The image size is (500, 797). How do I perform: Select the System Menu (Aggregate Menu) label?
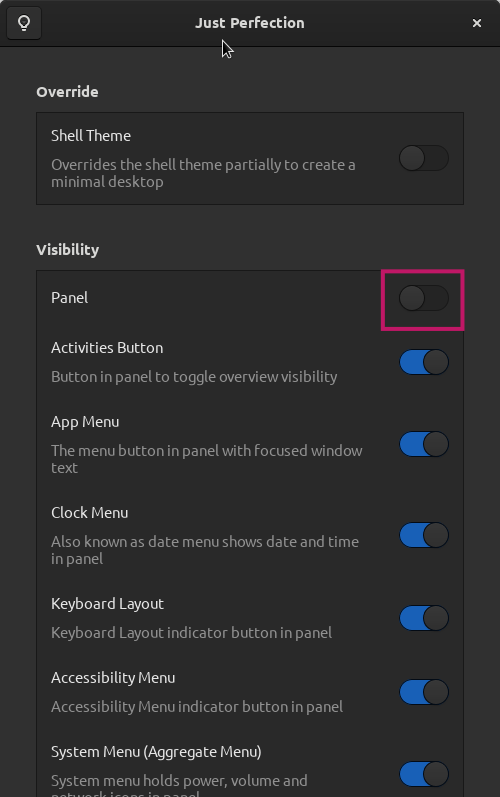pyautogui.click(x=157, y=752)
